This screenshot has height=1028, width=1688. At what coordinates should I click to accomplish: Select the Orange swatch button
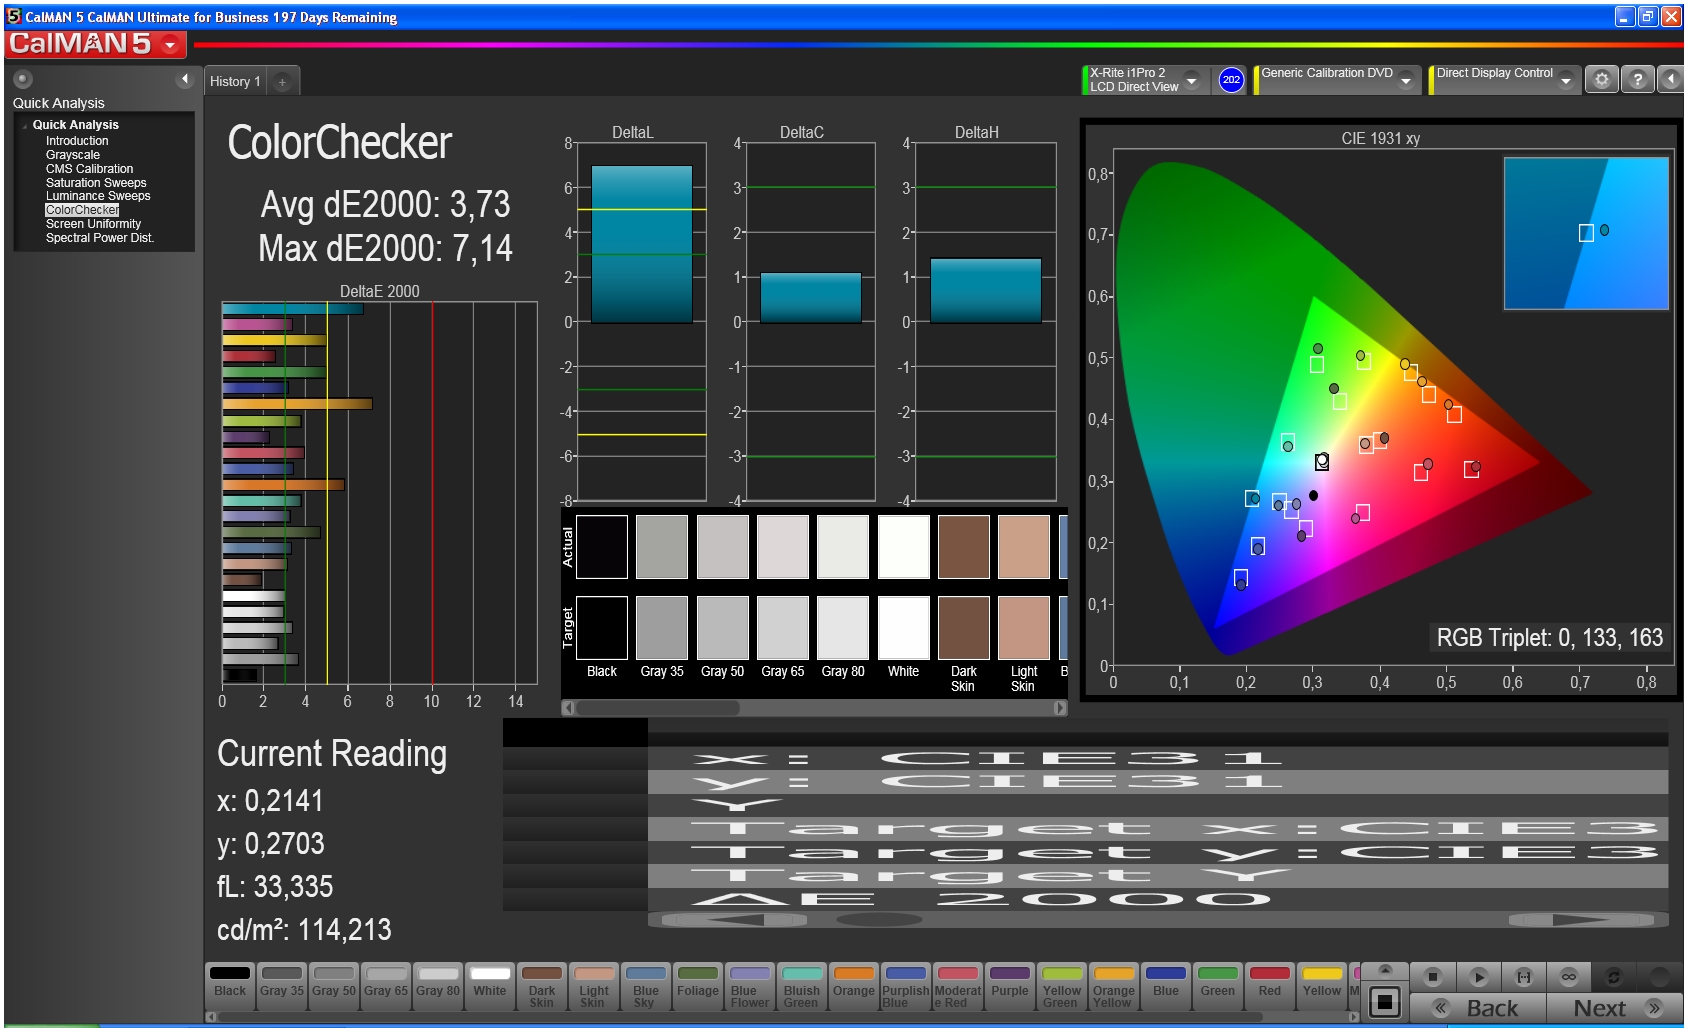pos(854,987)
